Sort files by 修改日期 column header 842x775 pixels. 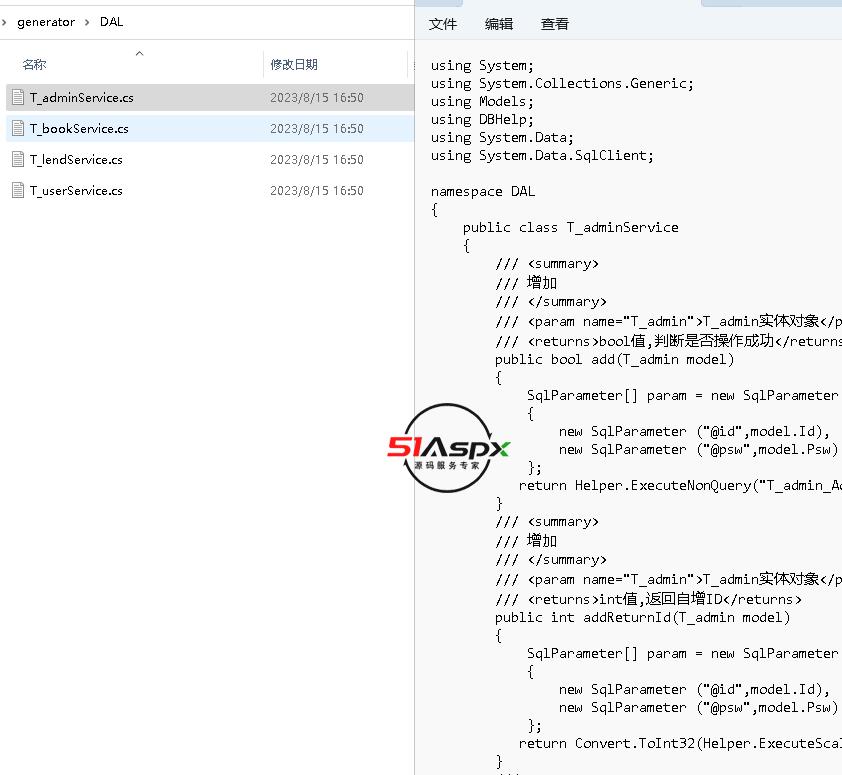(x=294, y=65)
